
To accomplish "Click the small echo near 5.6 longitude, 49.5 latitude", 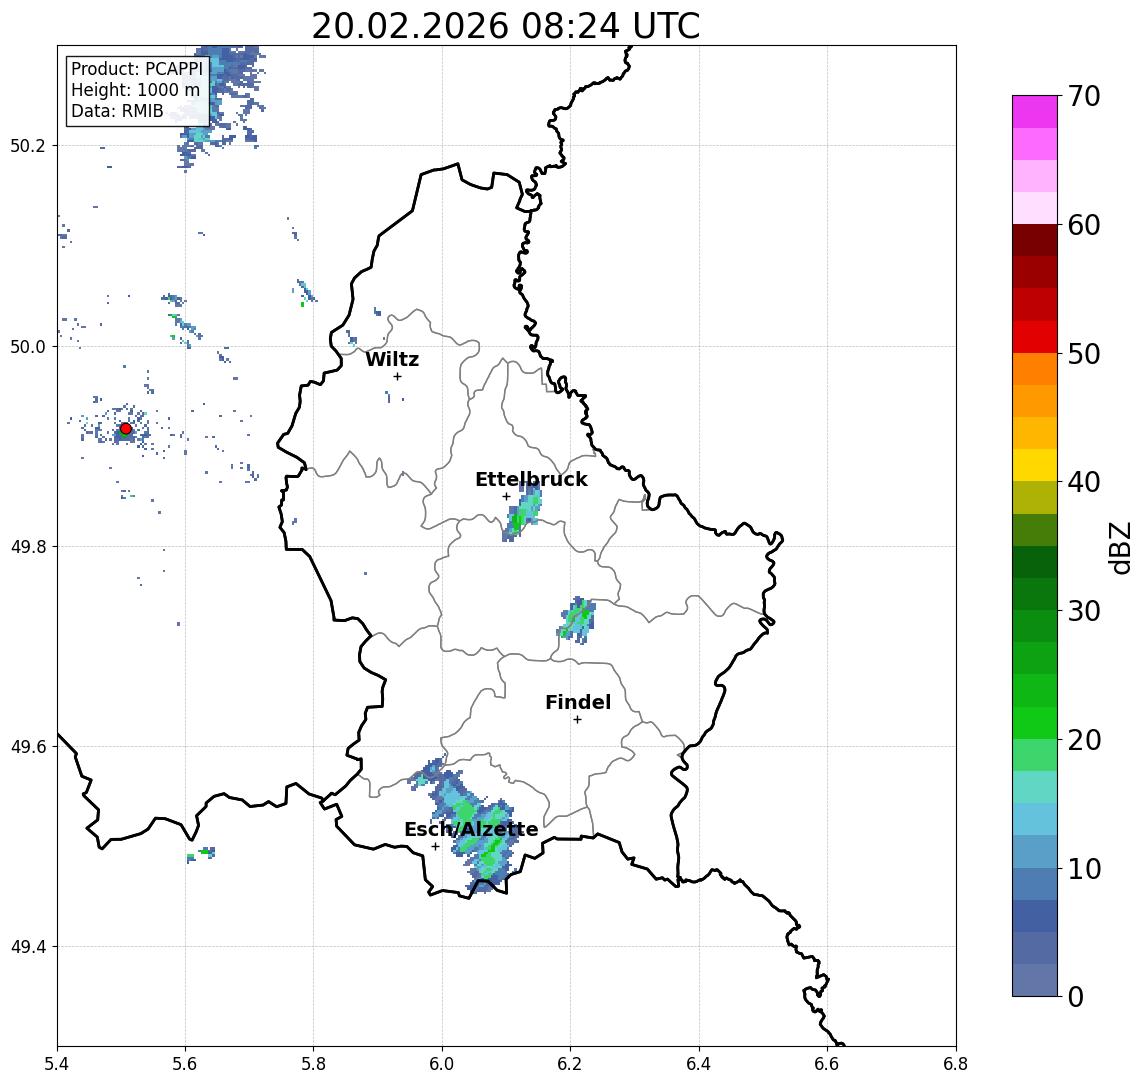I will point(201,854).
